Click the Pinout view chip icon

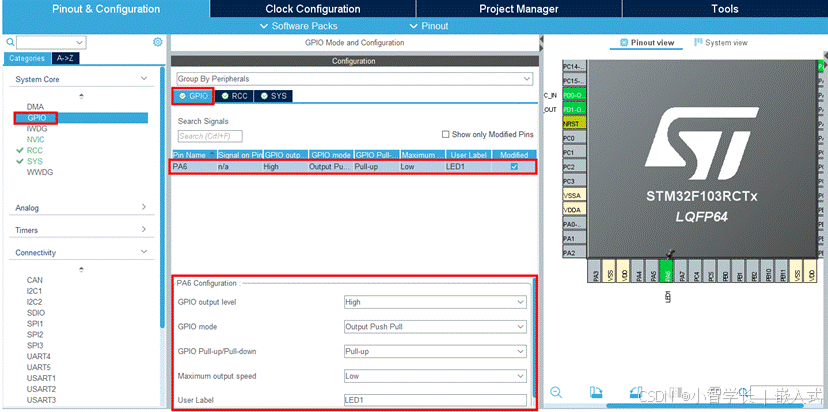624,42
